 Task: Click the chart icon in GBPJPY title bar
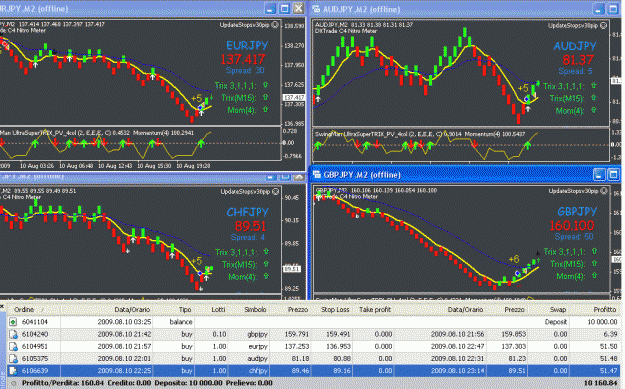coord(317,175)
